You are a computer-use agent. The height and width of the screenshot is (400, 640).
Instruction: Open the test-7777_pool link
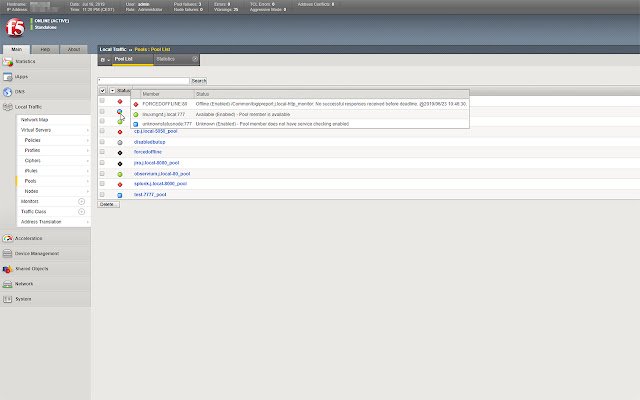tap(150, 195)
